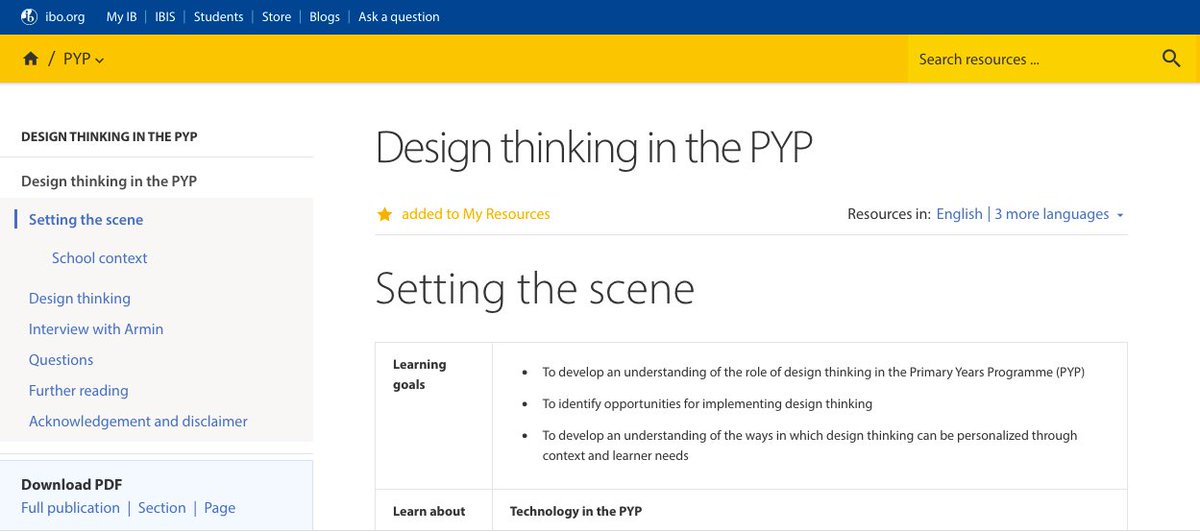
Task: Open Store in top navigation
Action: (x=277, y=17)
